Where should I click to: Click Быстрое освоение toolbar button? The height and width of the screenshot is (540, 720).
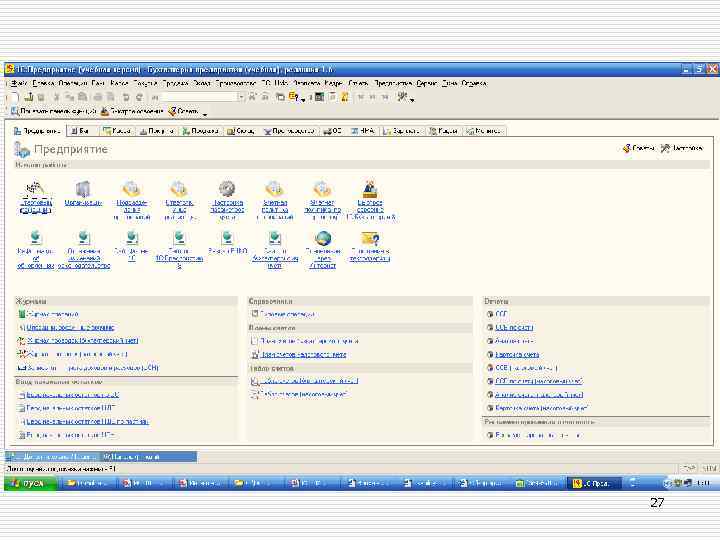pos(132,111)
